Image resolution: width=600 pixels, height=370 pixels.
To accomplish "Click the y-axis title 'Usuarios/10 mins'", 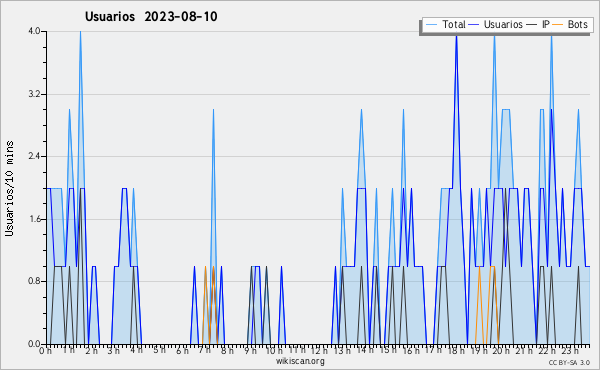I will click(10, 189).
